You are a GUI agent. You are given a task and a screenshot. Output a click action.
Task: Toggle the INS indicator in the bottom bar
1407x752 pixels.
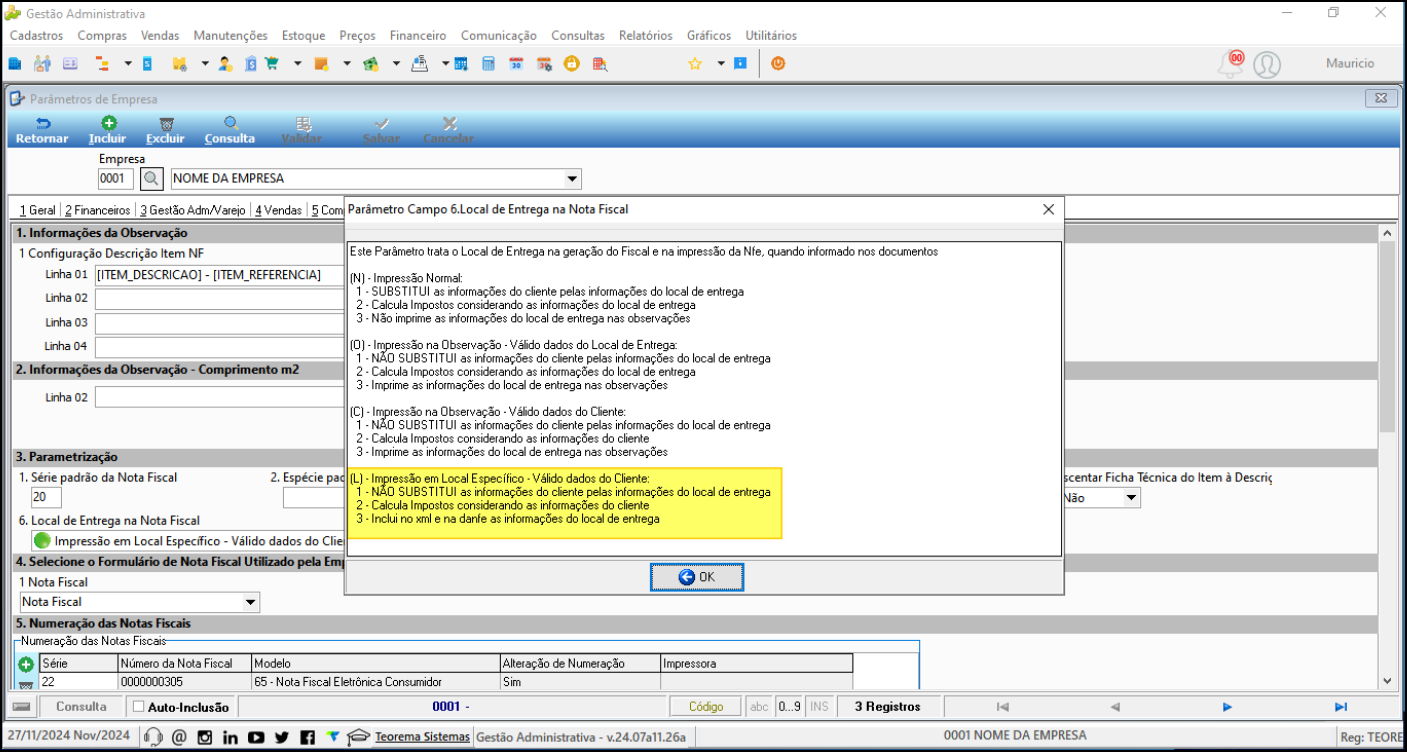click(819, 707)
